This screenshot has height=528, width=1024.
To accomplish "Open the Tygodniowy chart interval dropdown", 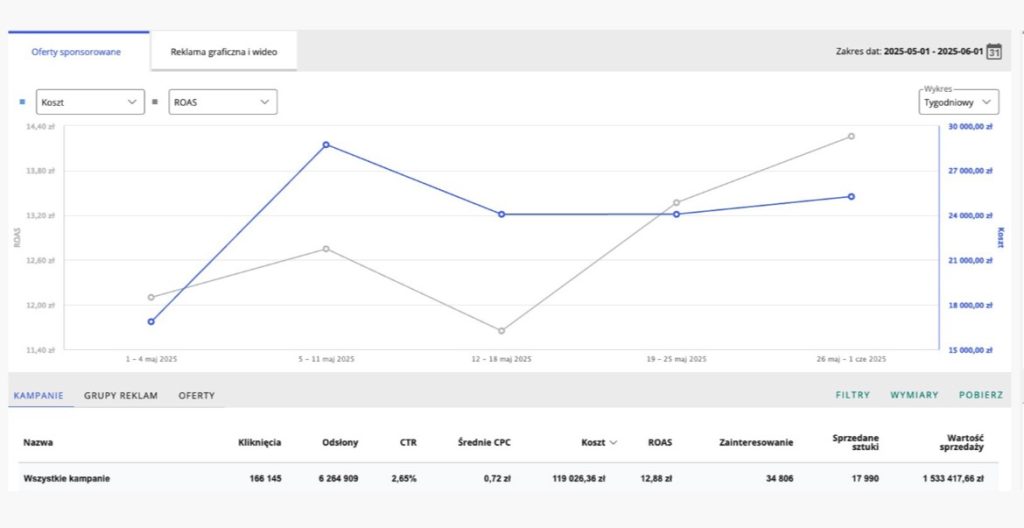I will click(958, 102).
